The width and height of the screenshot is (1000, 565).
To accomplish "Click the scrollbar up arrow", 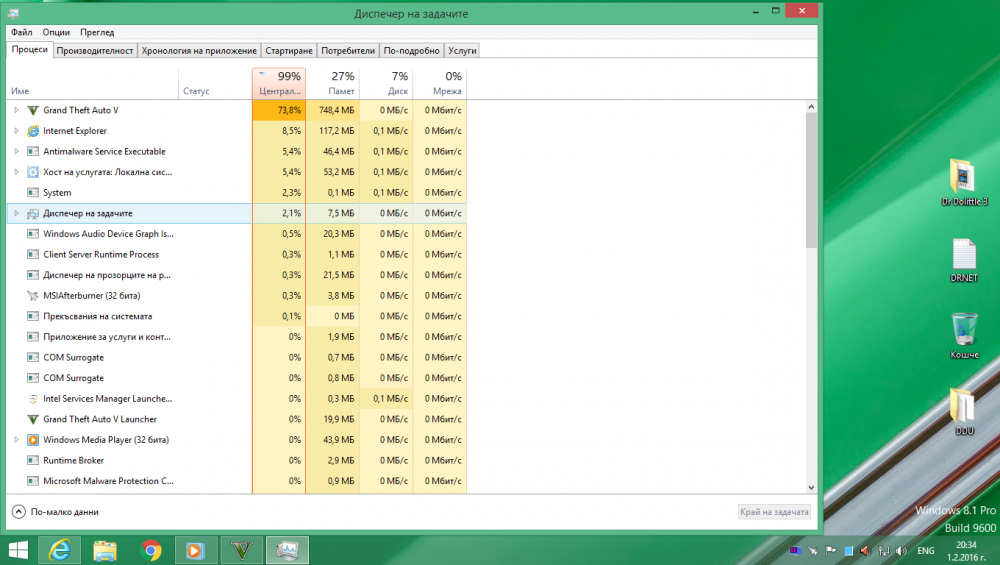I will [811, 107].
